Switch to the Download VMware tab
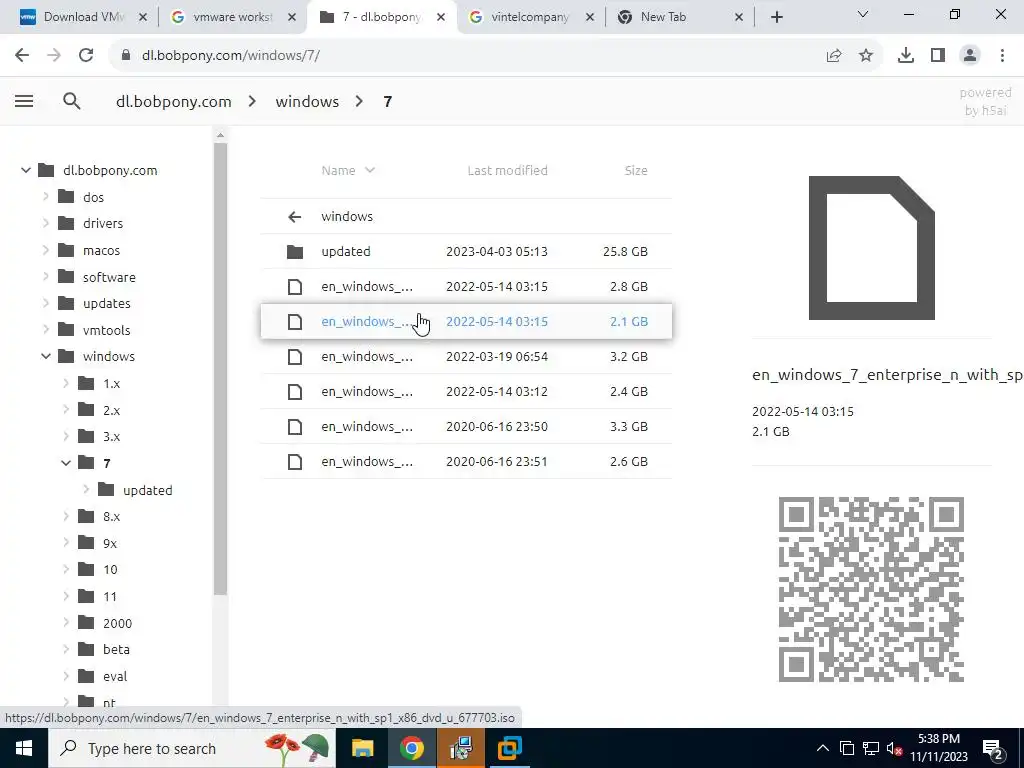 click(84, 18)
